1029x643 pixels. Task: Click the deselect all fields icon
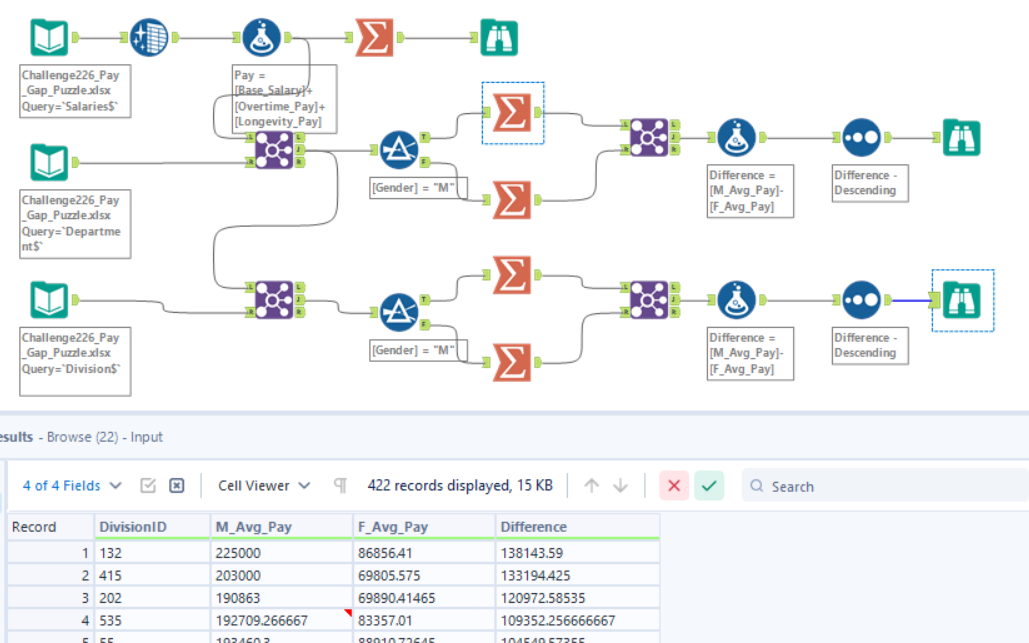[x=177, y=486]
